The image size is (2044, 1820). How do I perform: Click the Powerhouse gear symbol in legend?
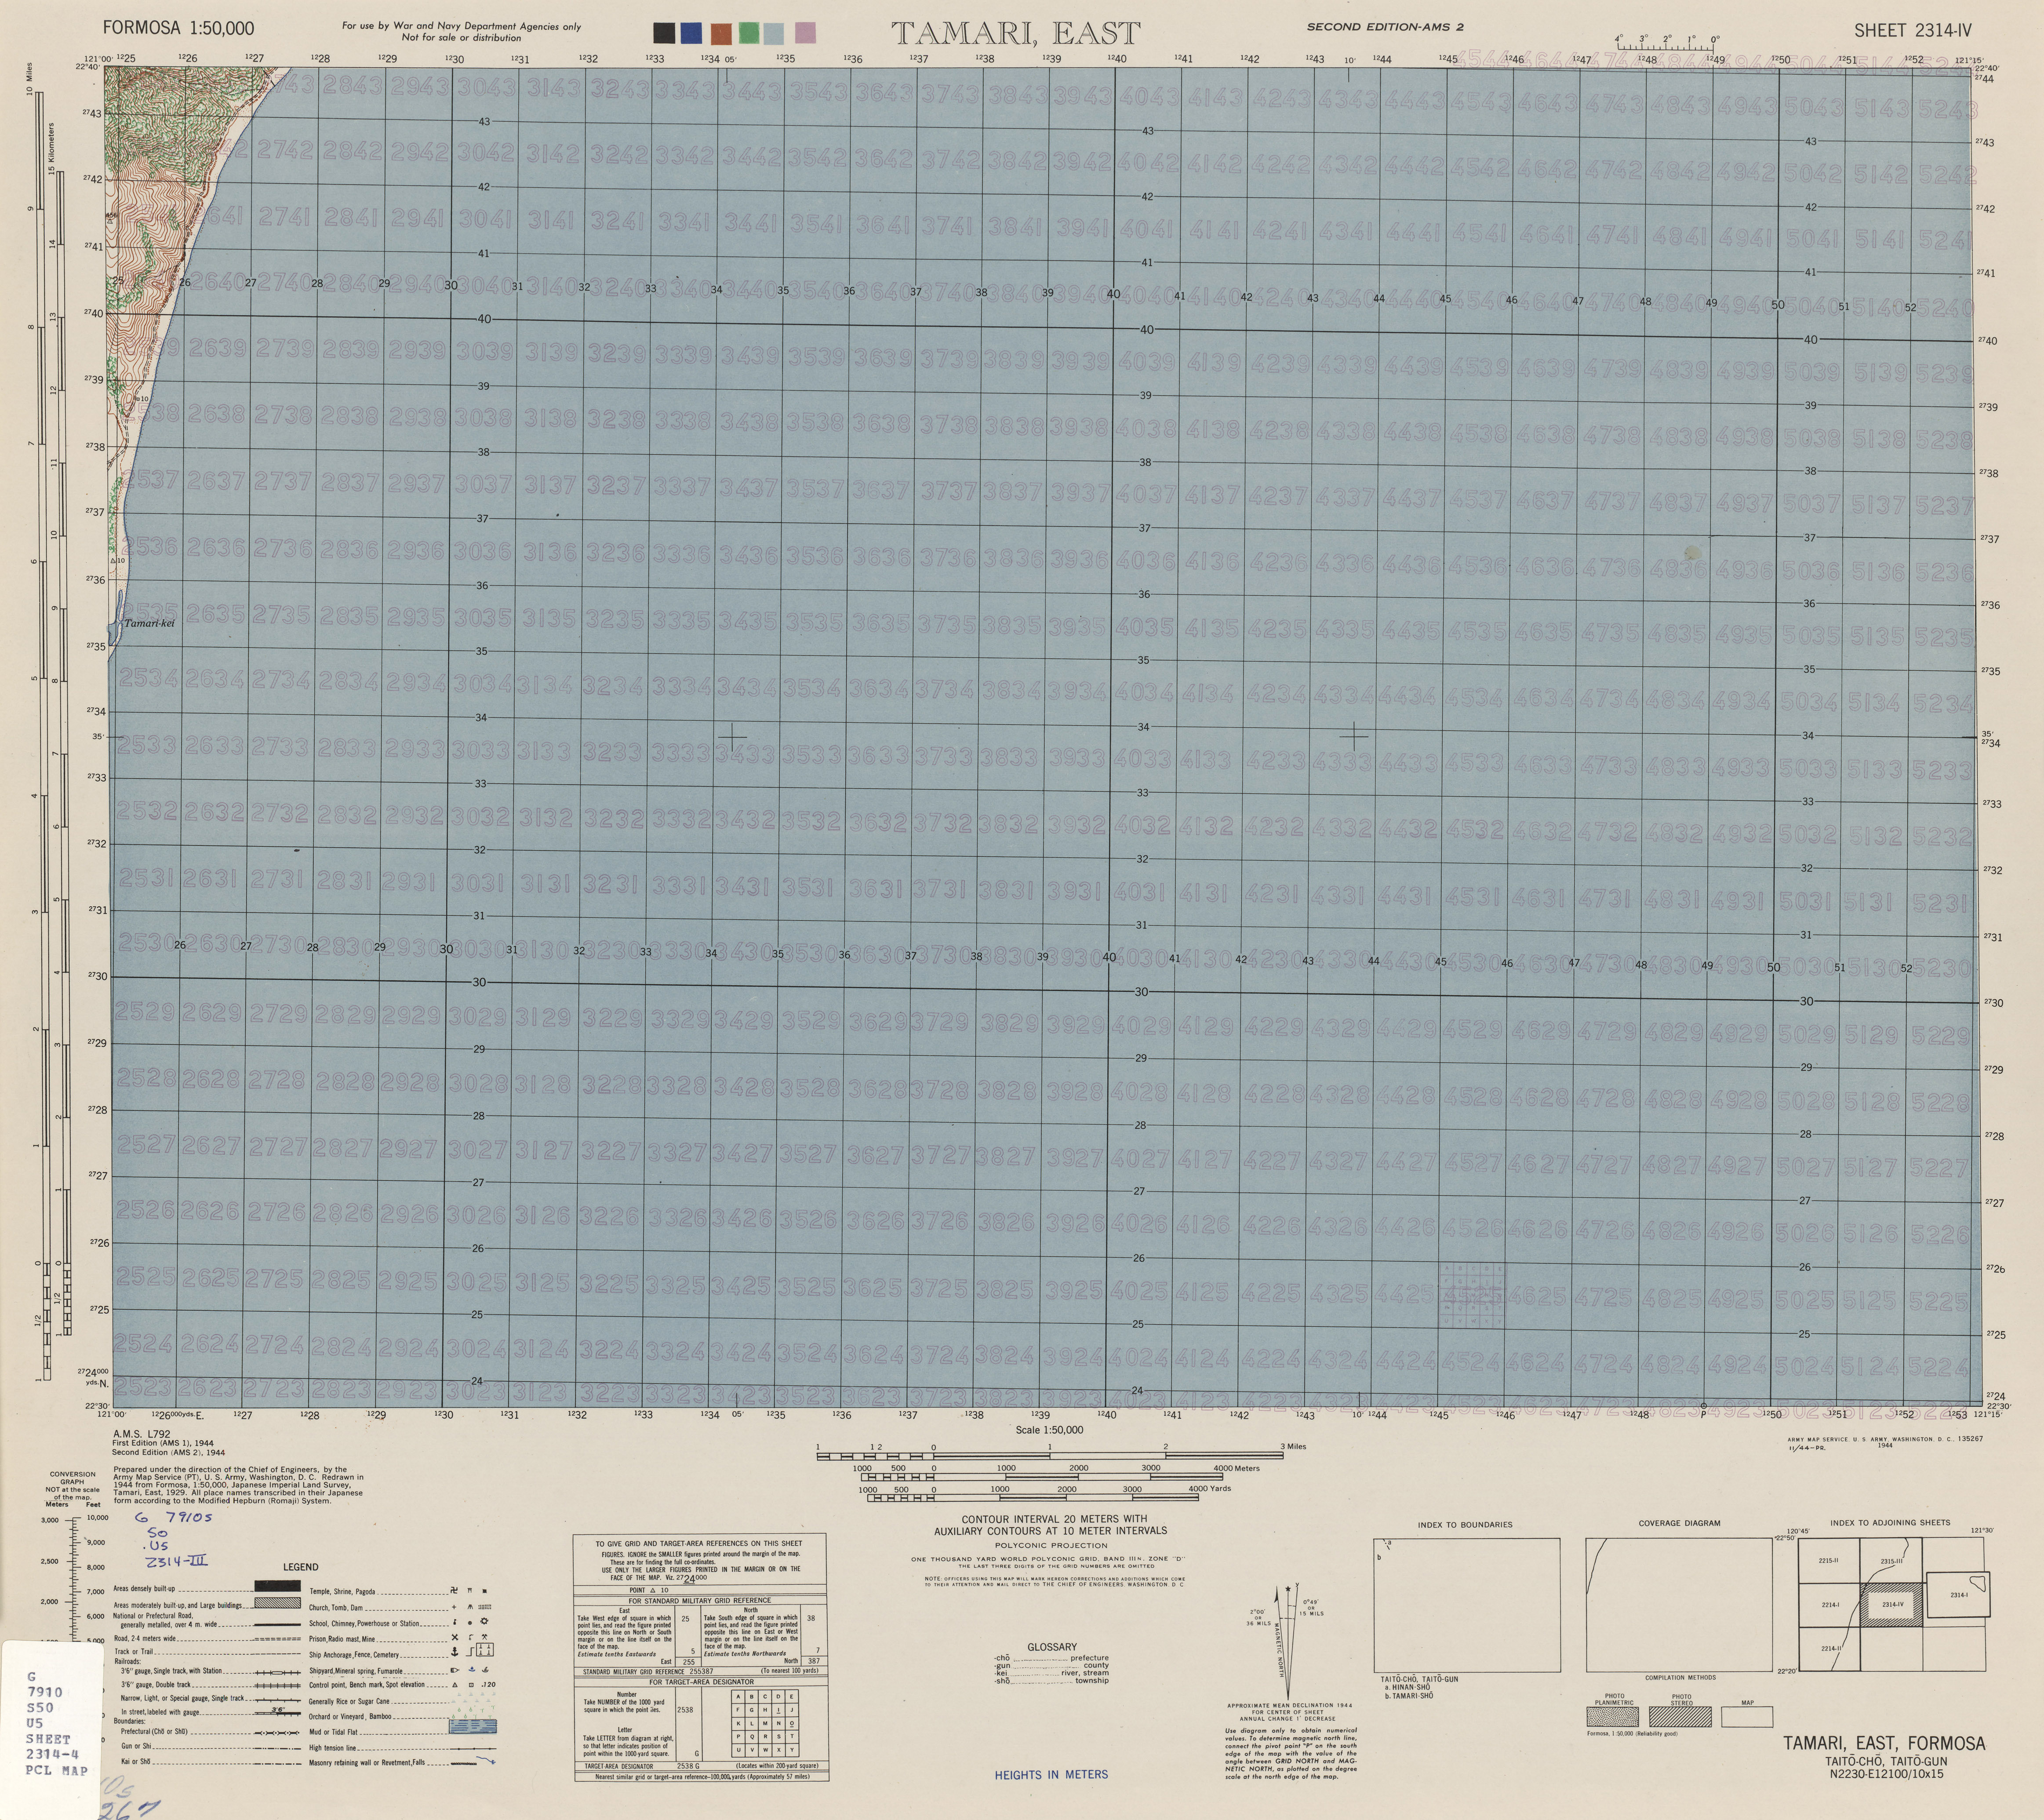coord(484,1621)
